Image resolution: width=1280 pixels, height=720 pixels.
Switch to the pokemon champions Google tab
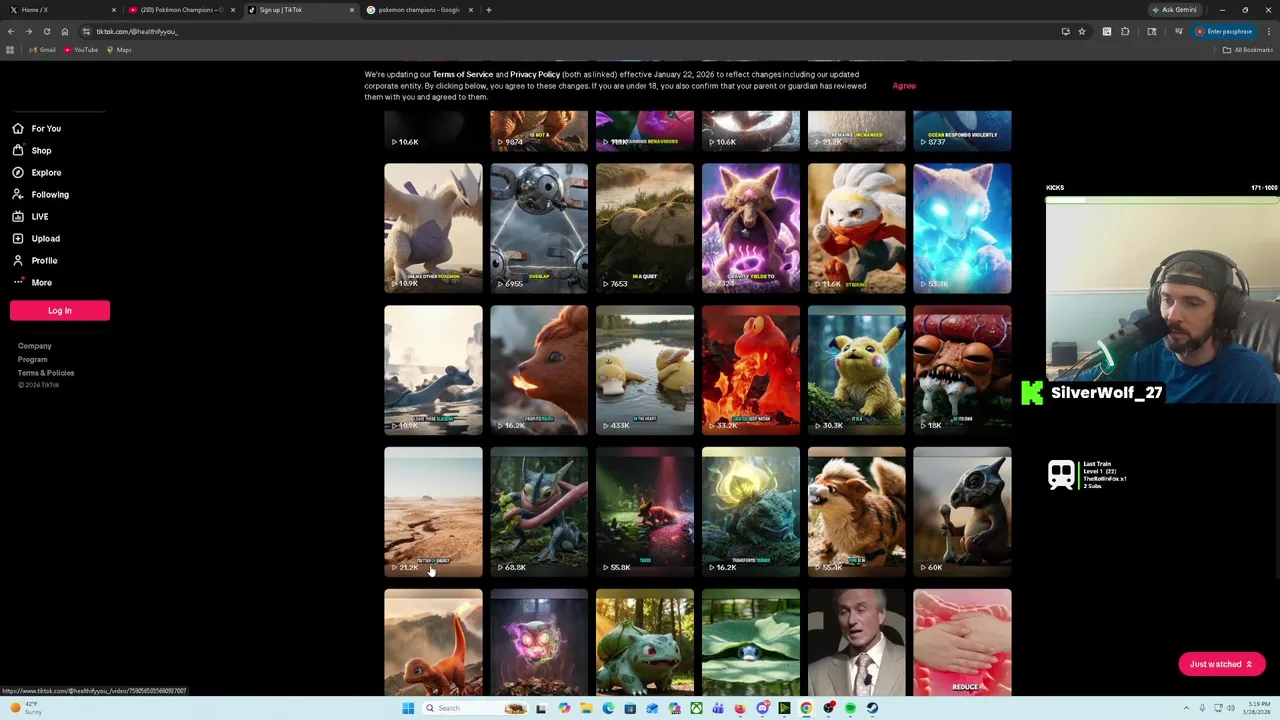(x=418, y=10)
